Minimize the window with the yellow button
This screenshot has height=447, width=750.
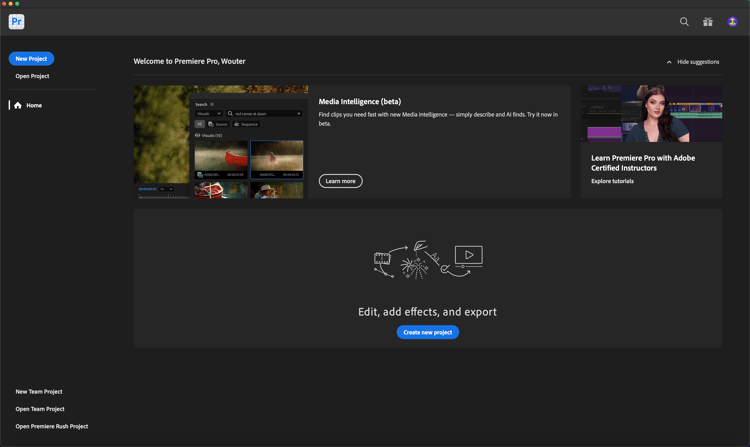[11, 3]
